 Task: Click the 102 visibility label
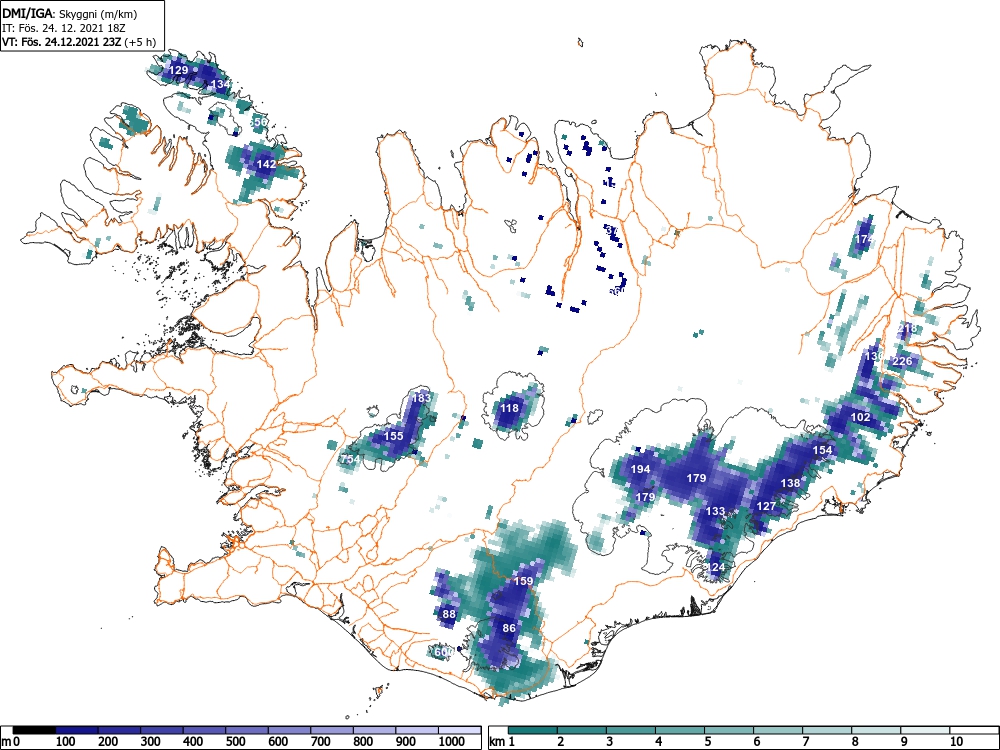(x=860, y=418)
